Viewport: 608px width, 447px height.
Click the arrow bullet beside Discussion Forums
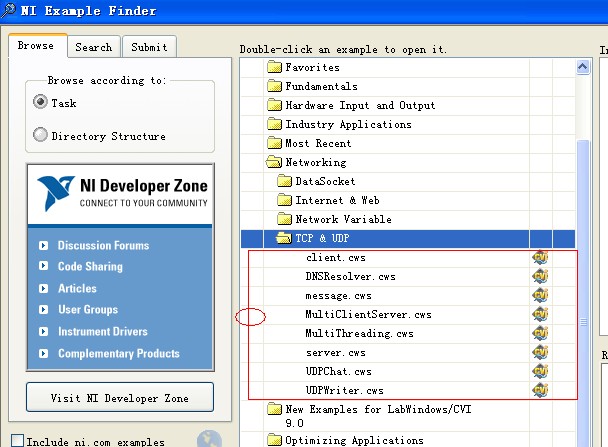coord(43,245)
